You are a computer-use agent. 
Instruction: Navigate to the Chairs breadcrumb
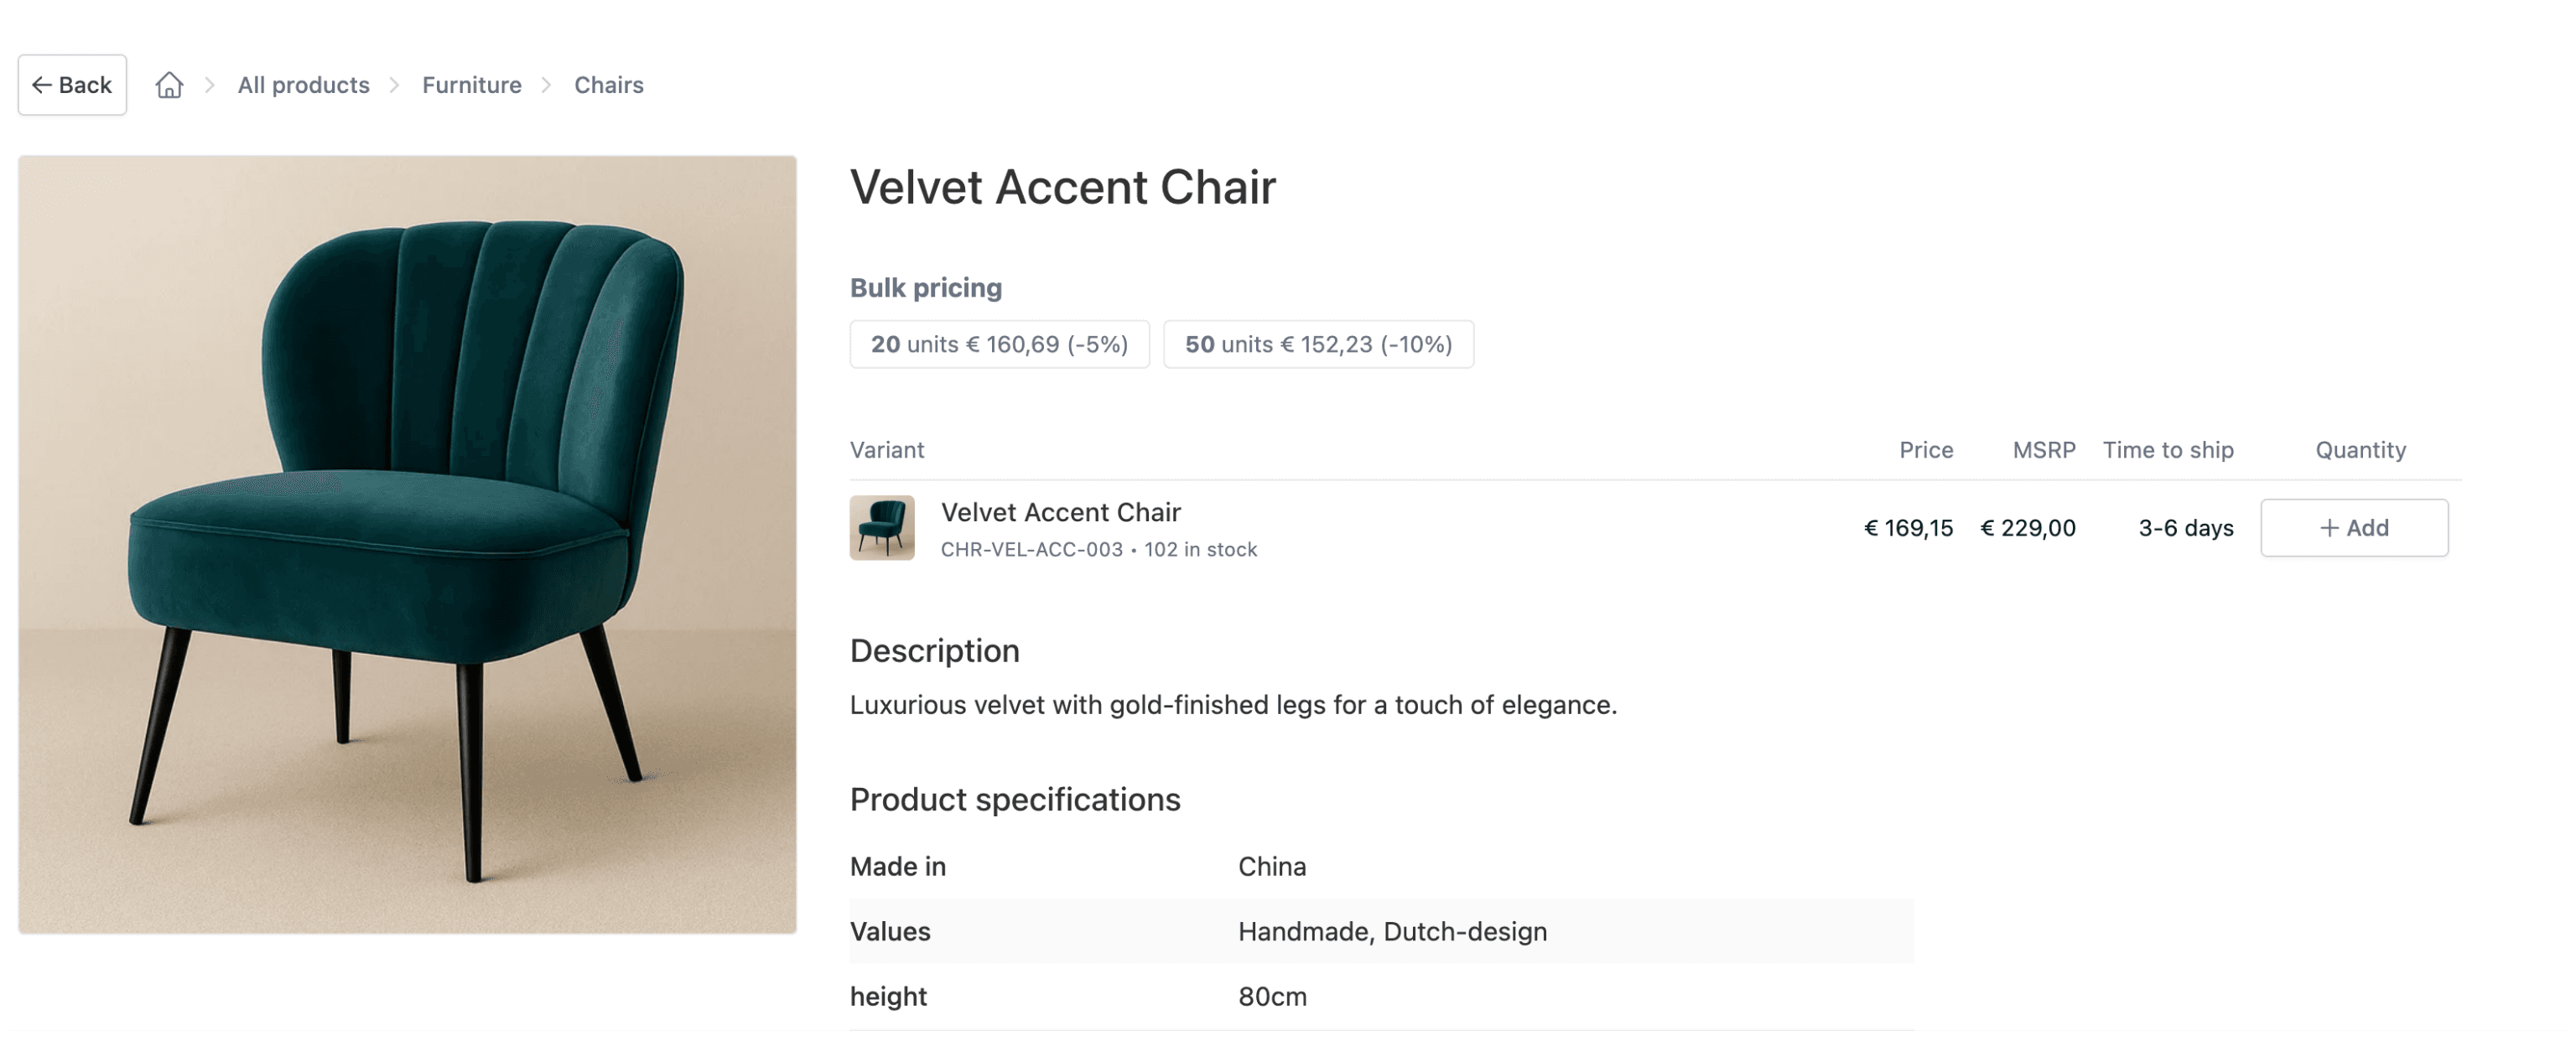click(x=608, y=85)
